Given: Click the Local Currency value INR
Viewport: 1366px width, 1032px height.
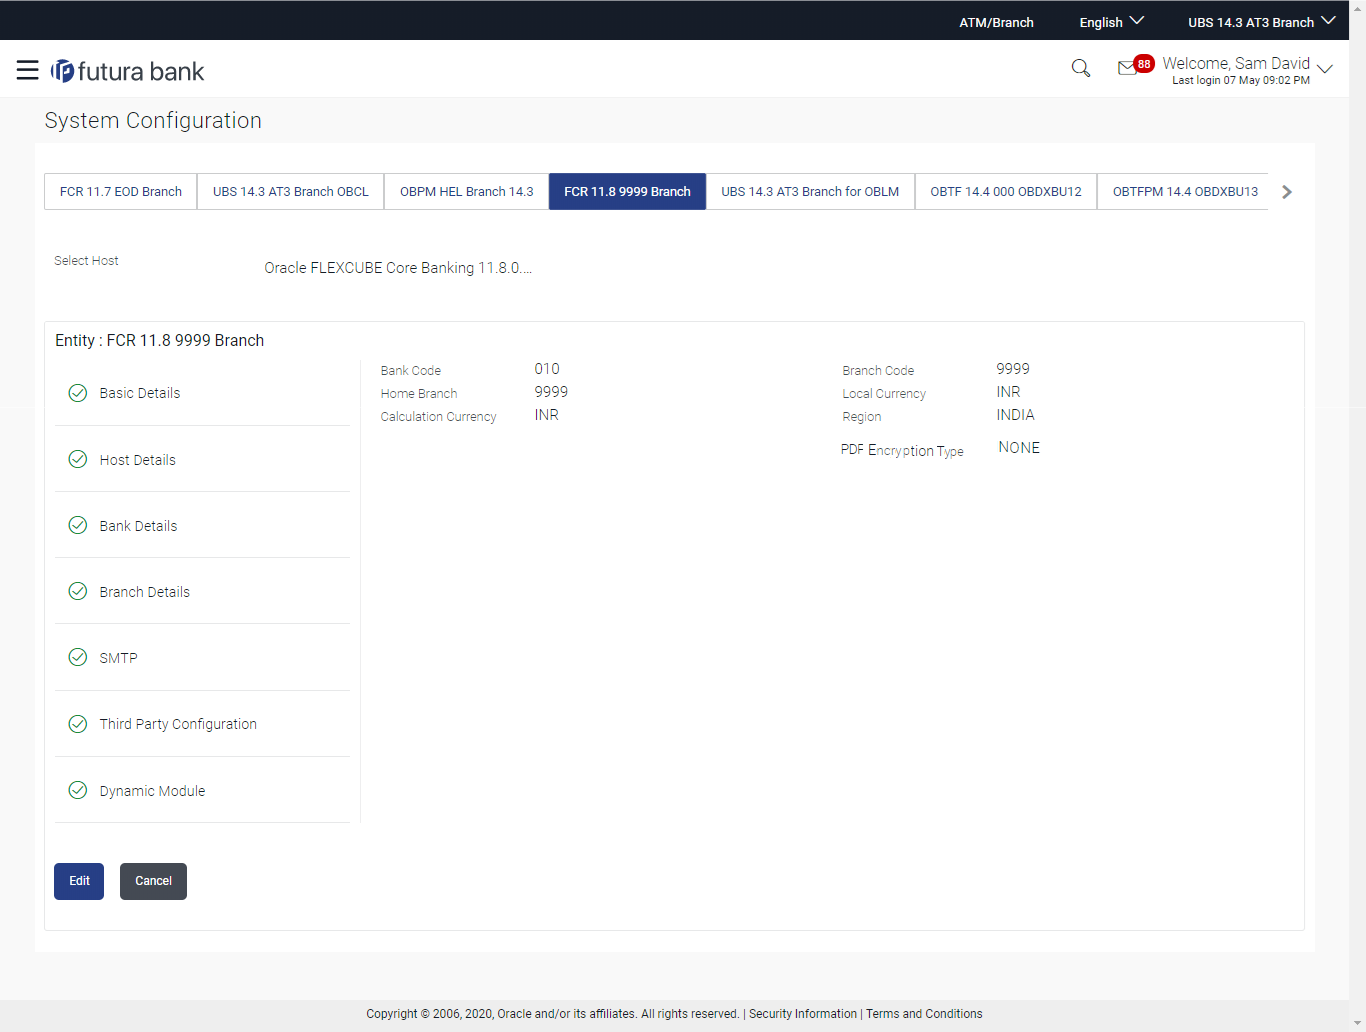Looking at the screenshot, I should click(x=1008, y=392).
